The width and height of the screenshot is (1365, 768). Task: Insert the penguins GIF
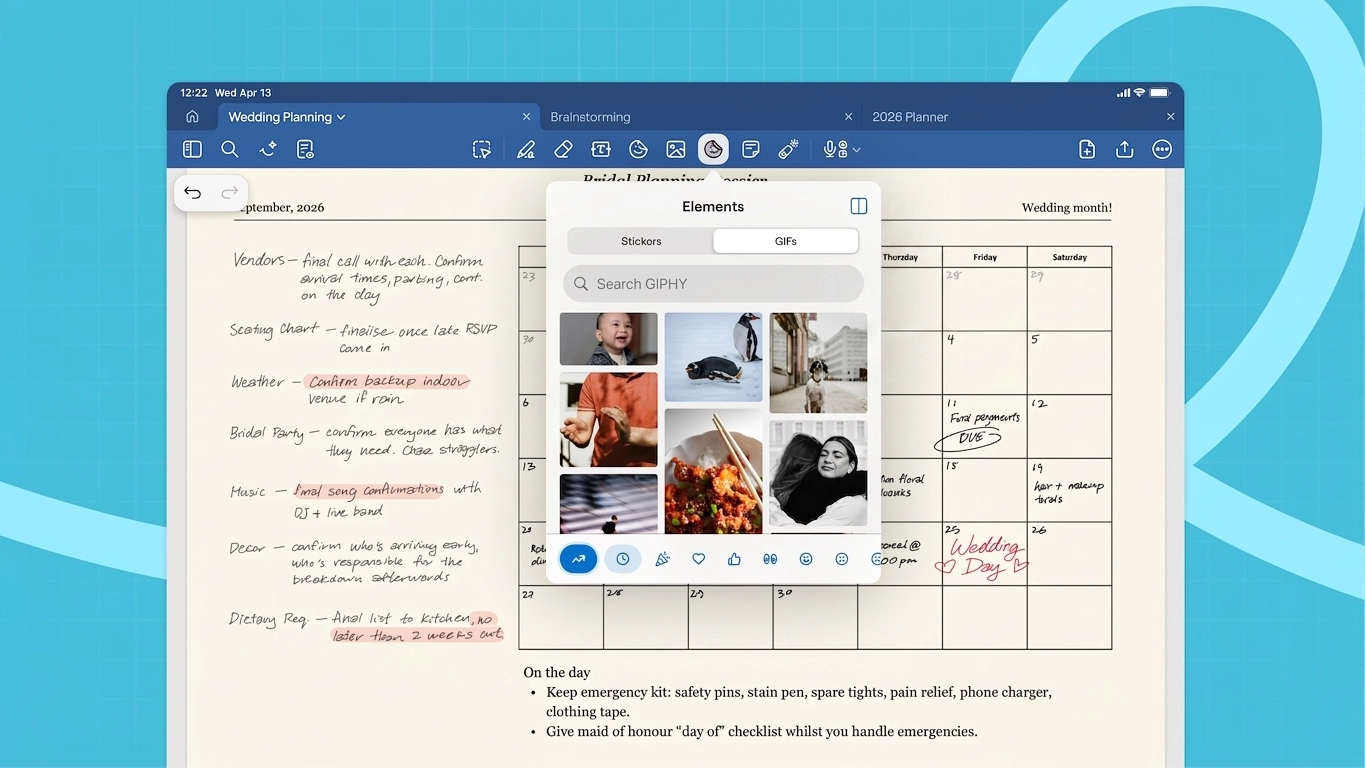(713, 357)
